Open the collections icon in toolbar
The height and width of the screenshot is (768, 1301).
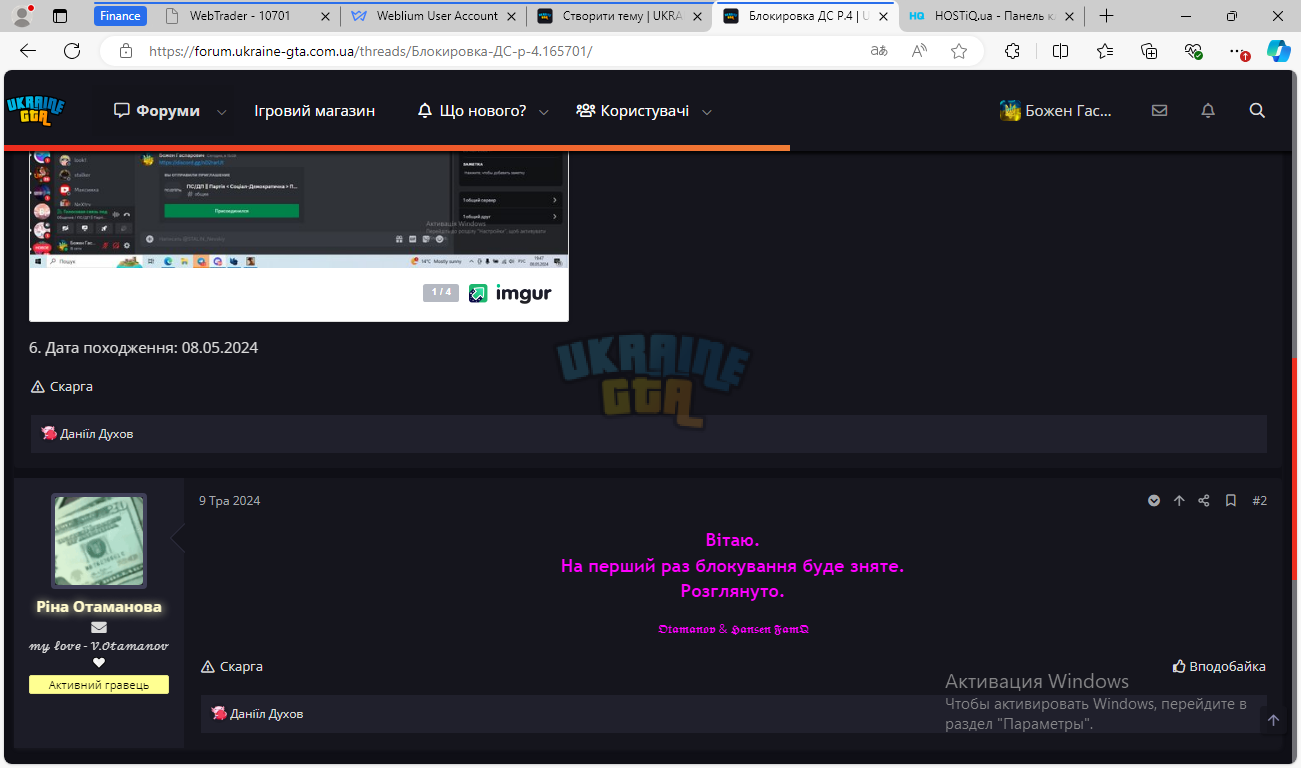coord(1149,51)
